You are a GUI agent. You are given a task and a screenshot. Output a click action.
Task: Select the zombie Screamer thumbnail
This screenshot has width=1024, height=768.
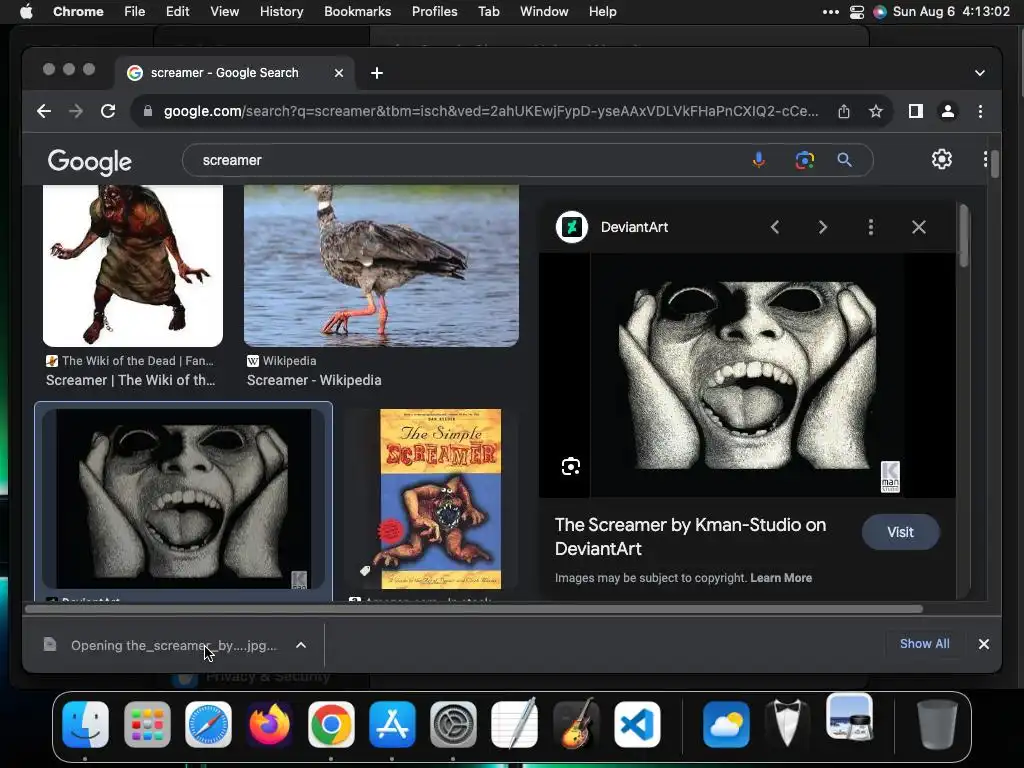tap(133, 265)
